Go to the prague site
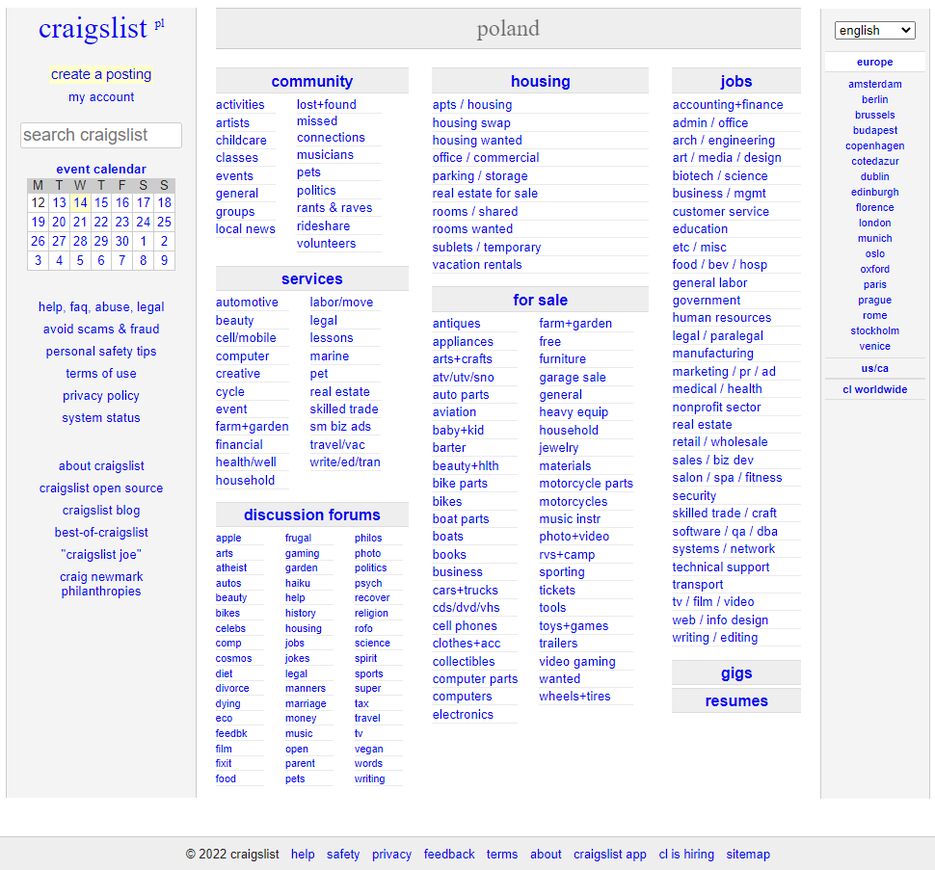 pyautogui.click(x=875, y=300)
